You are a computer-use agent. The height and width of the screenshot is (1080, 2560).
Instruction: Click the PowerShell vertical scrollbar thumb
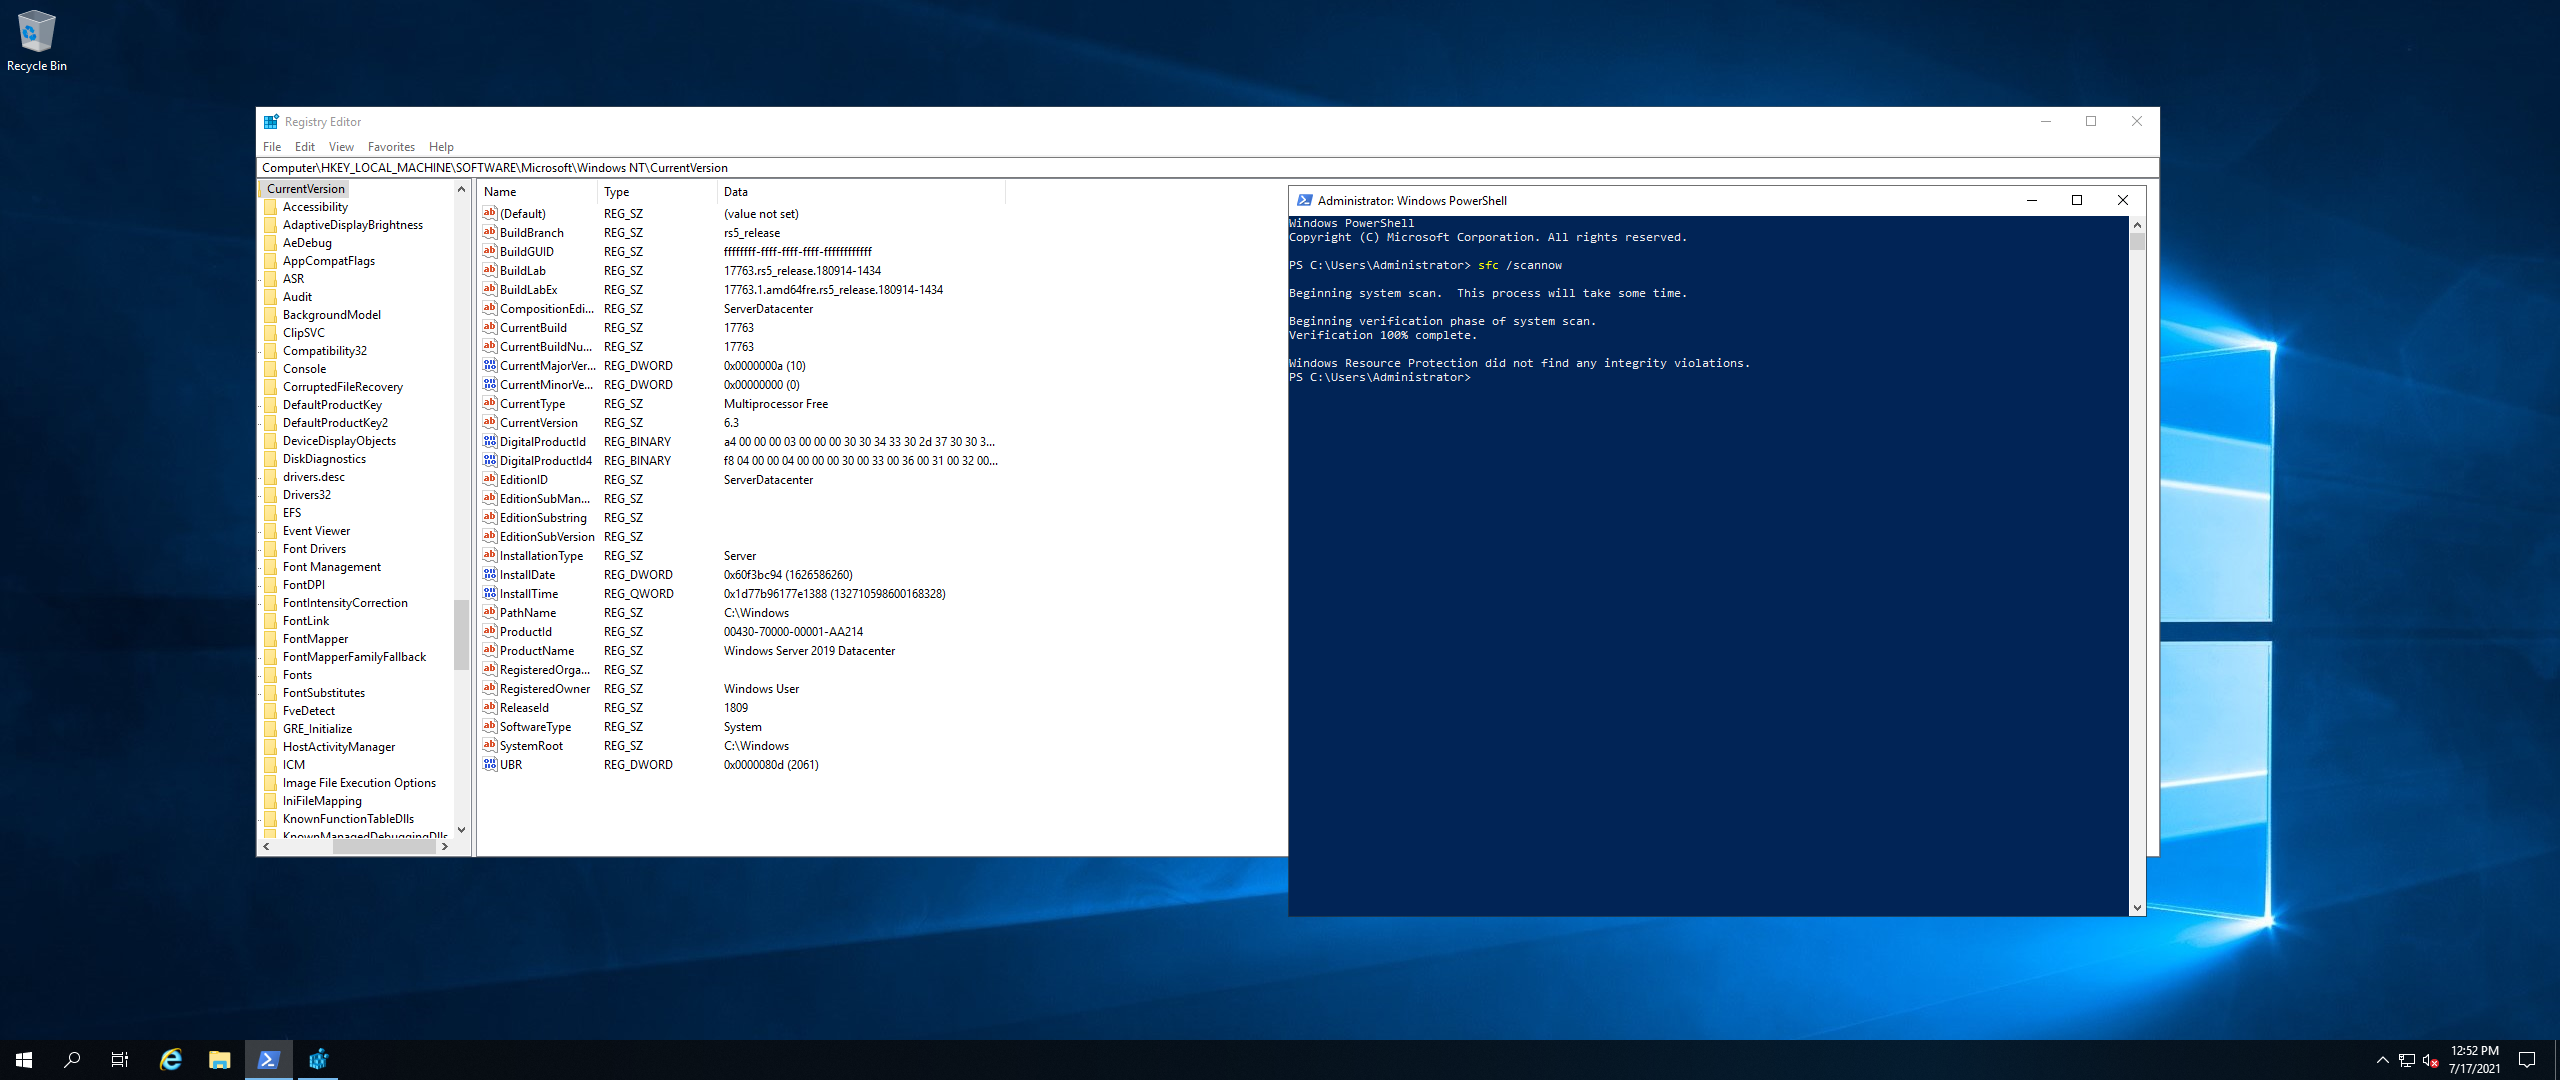2137,241
